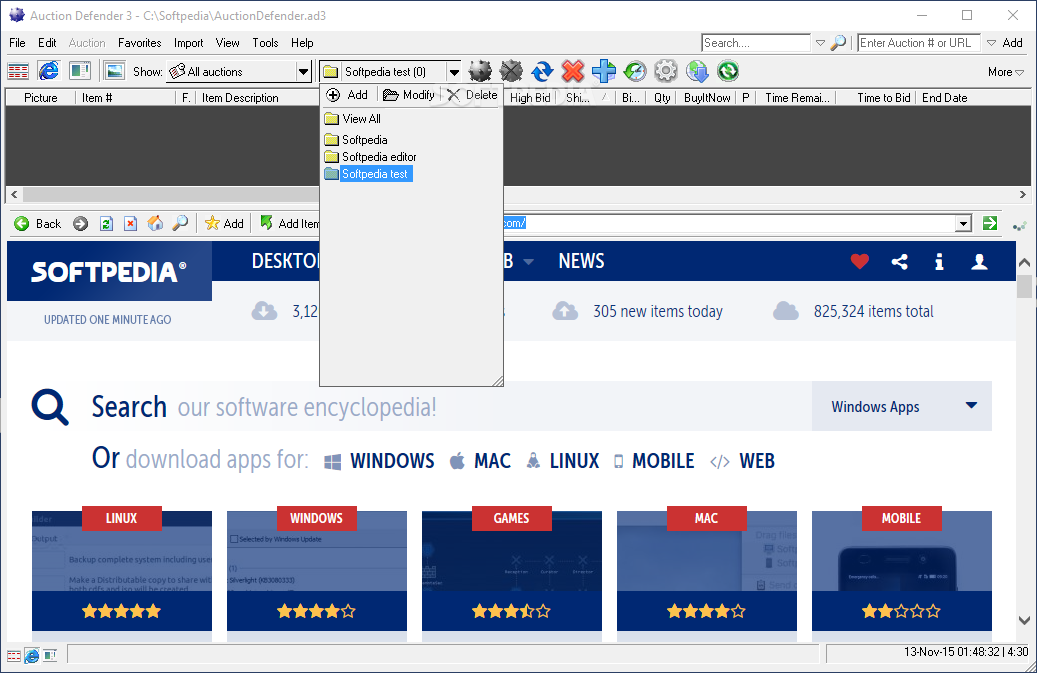Select the View All folder
This screenshot has height=673, width=1037.
[x=353, y=119]
